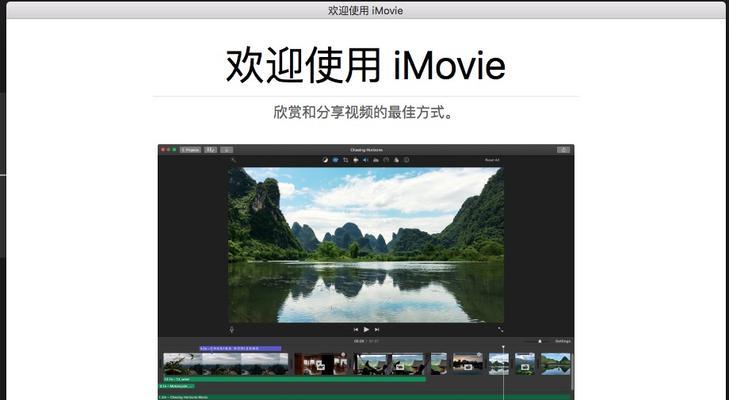The image size is (729, 400).
Task: Skip to next clip in viewer
Action: [x=377, y=329]
